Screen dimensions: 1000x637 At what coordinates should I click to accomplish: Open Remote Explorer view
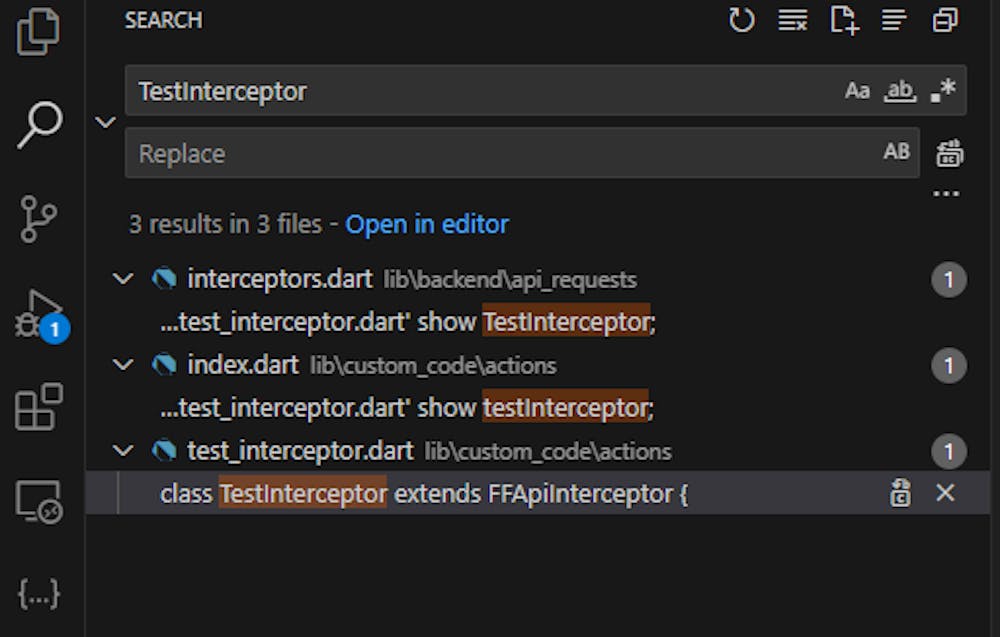click(39, 500)
